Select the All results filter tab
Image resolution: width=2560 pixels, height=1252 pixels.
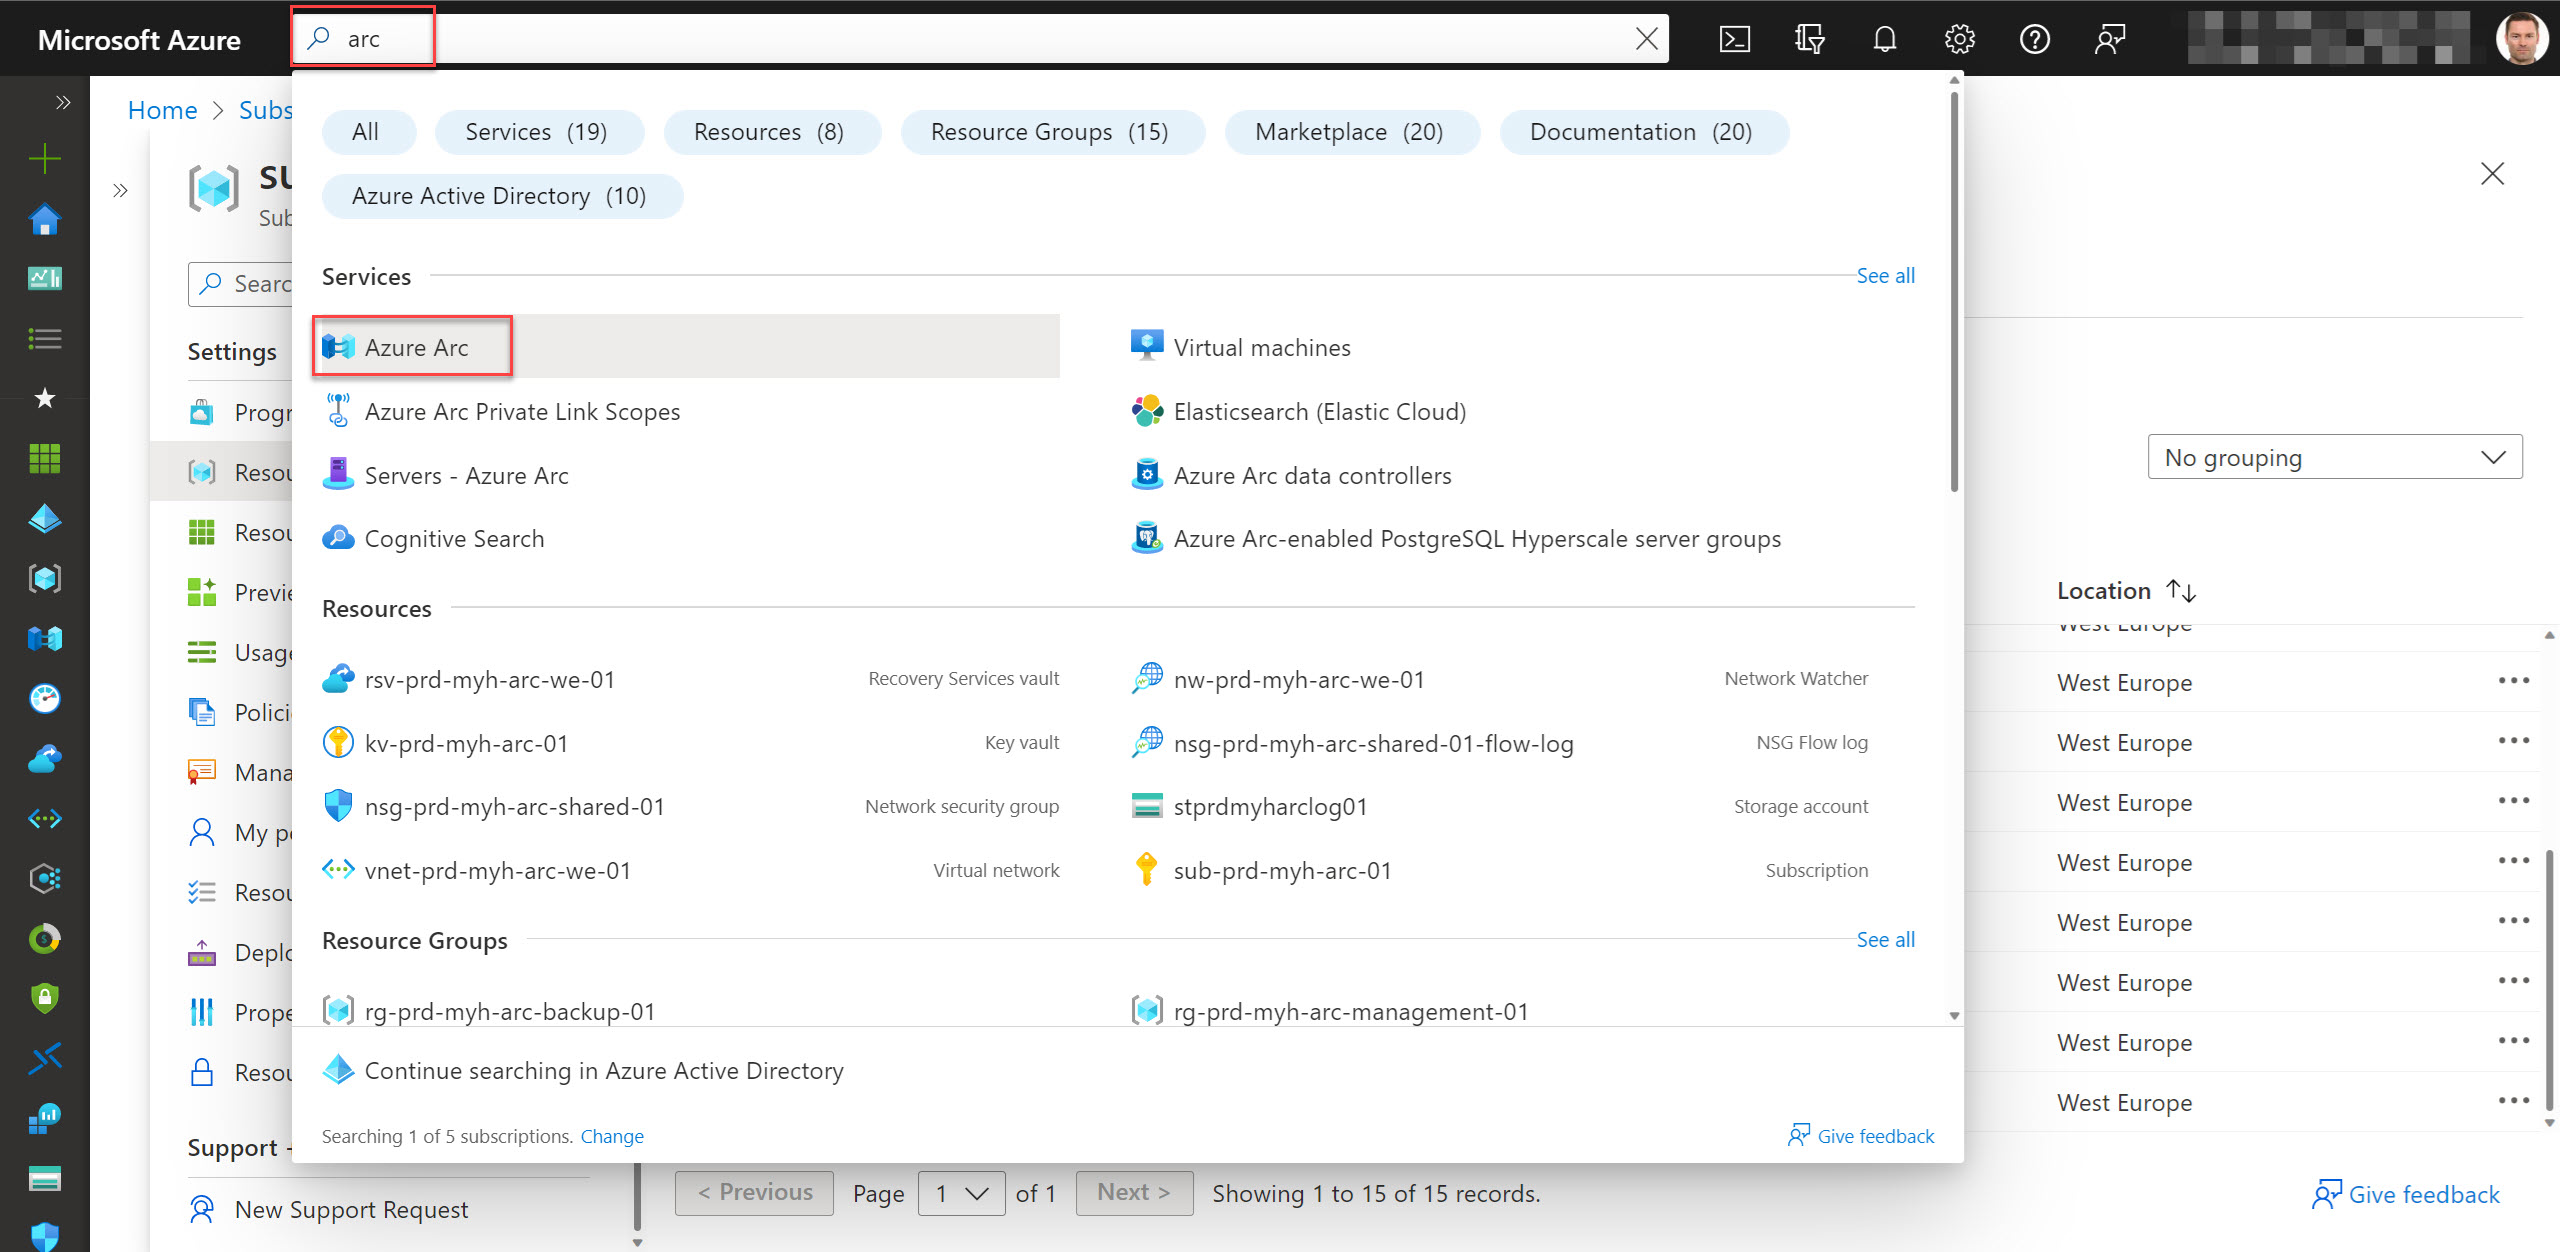[368, 131]
